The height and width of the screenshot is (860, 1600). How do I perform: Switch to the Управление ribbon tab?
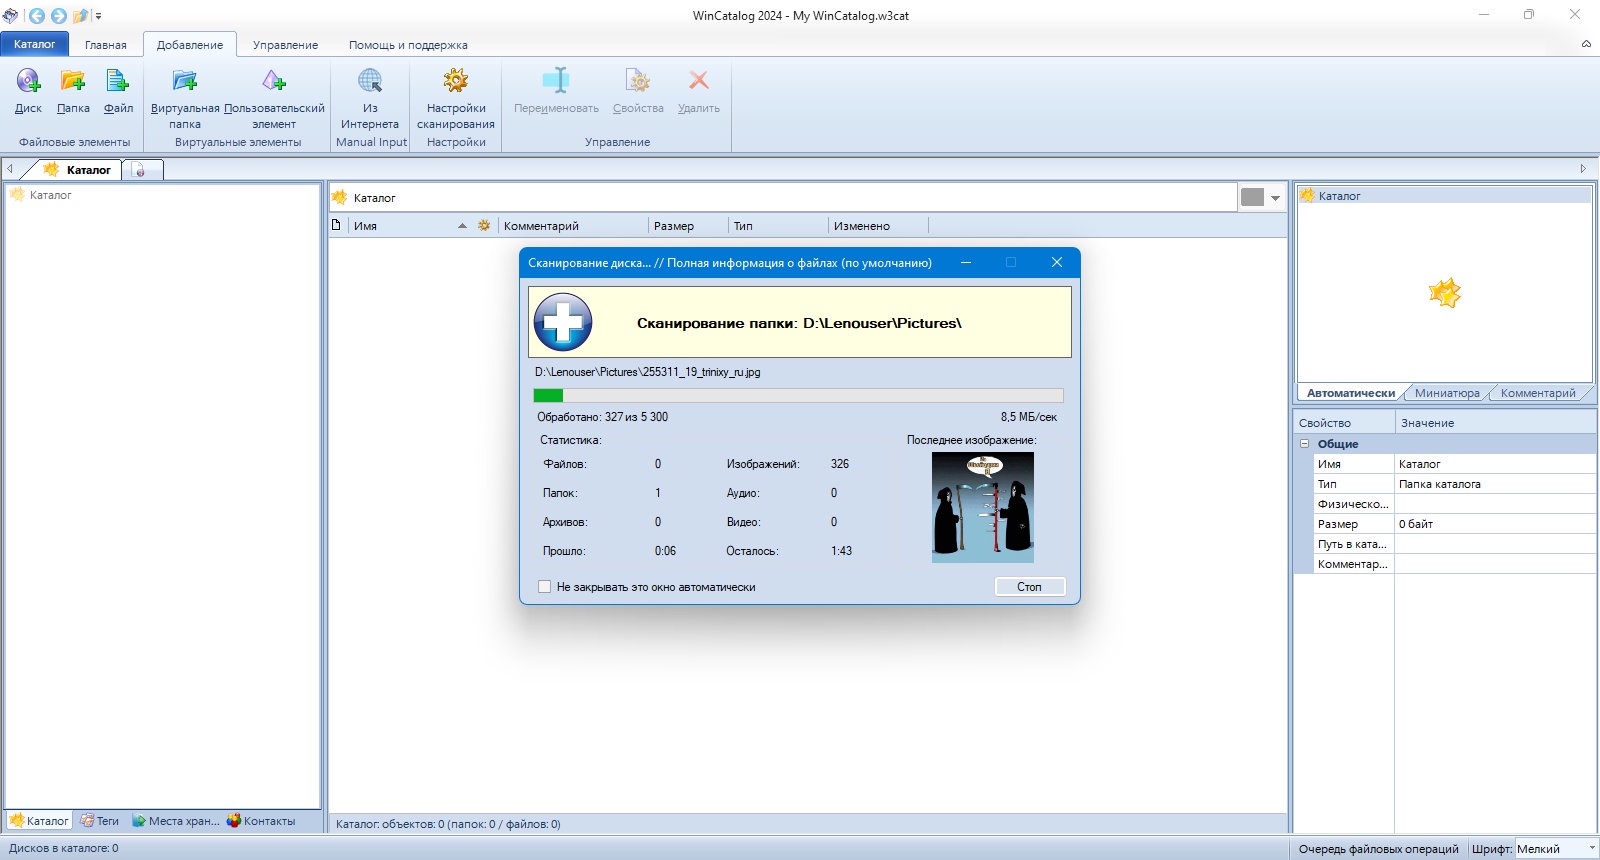point(285,45)
